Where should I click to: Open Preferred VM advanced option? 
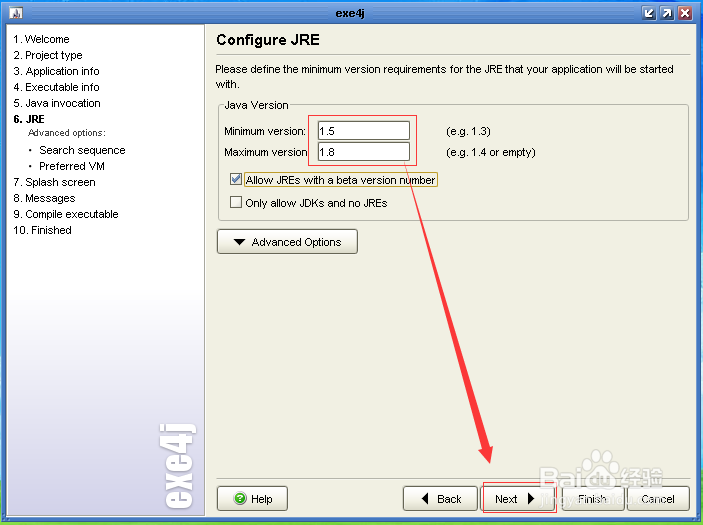(x=72, y=166)
